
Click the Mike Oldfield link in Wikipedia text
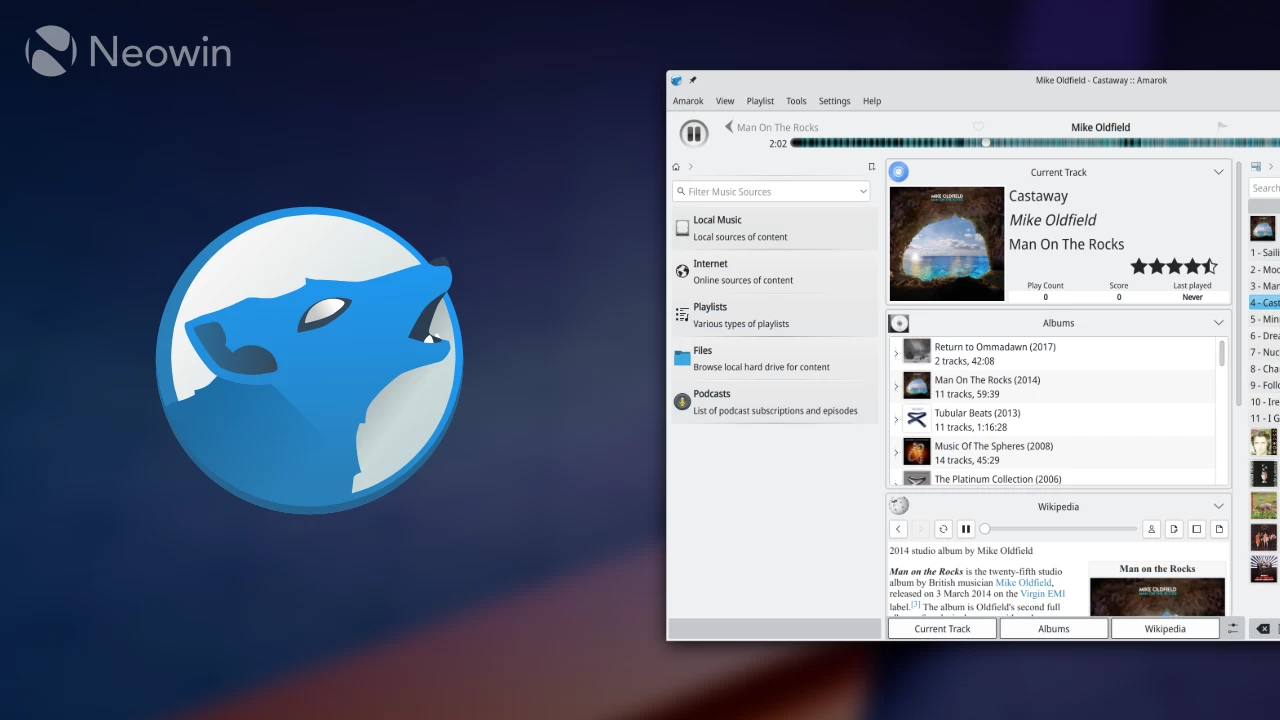click(x=1023, y=582)
